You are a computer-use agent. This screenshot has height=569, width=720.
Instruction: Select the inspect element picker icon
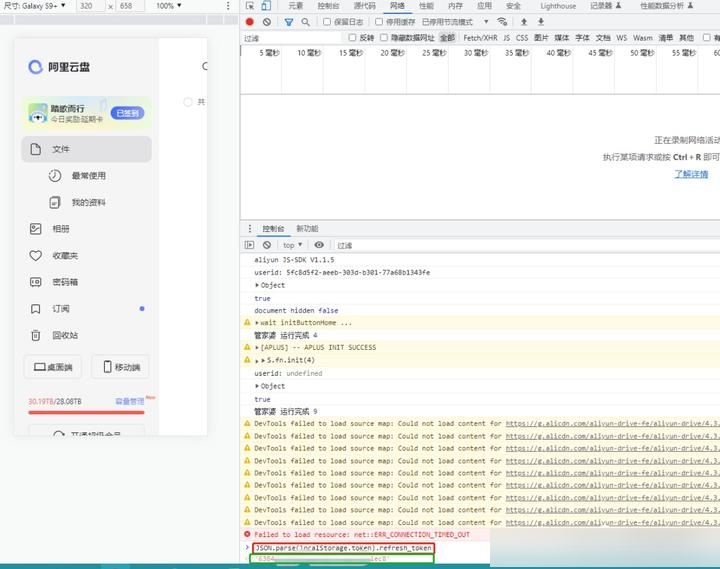[250, 6]
